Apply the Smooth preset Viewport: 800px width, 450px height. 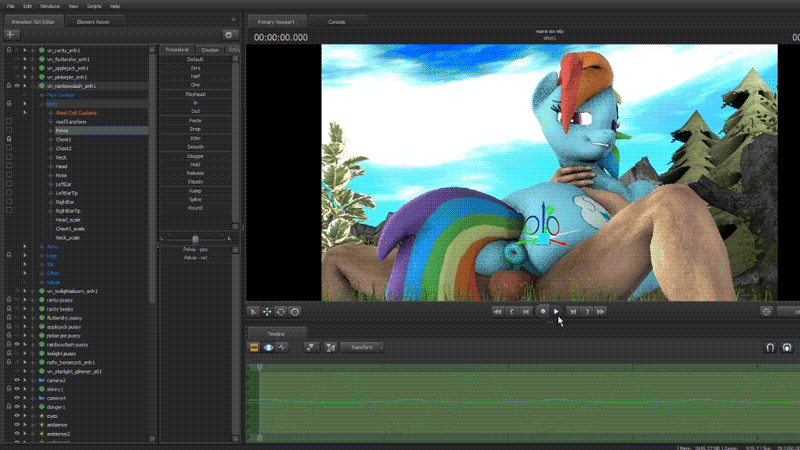coord(195,147)
